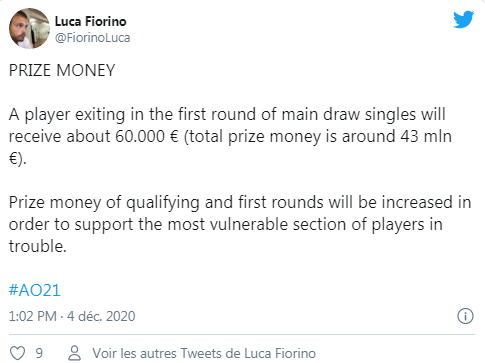This screenshot has height=363, width=485.
Task: Click the Twitter bird logo
Action: tap(463, 19)
